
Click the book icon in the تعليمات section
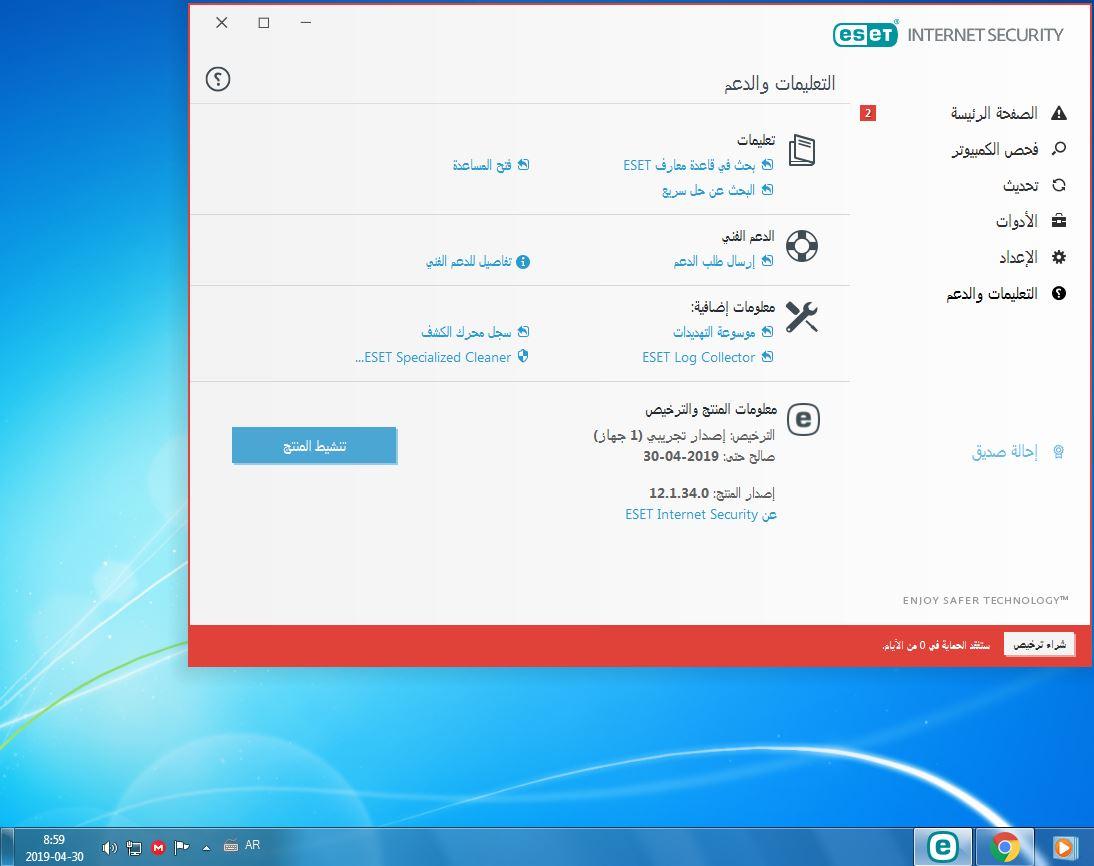pos(802,151)
